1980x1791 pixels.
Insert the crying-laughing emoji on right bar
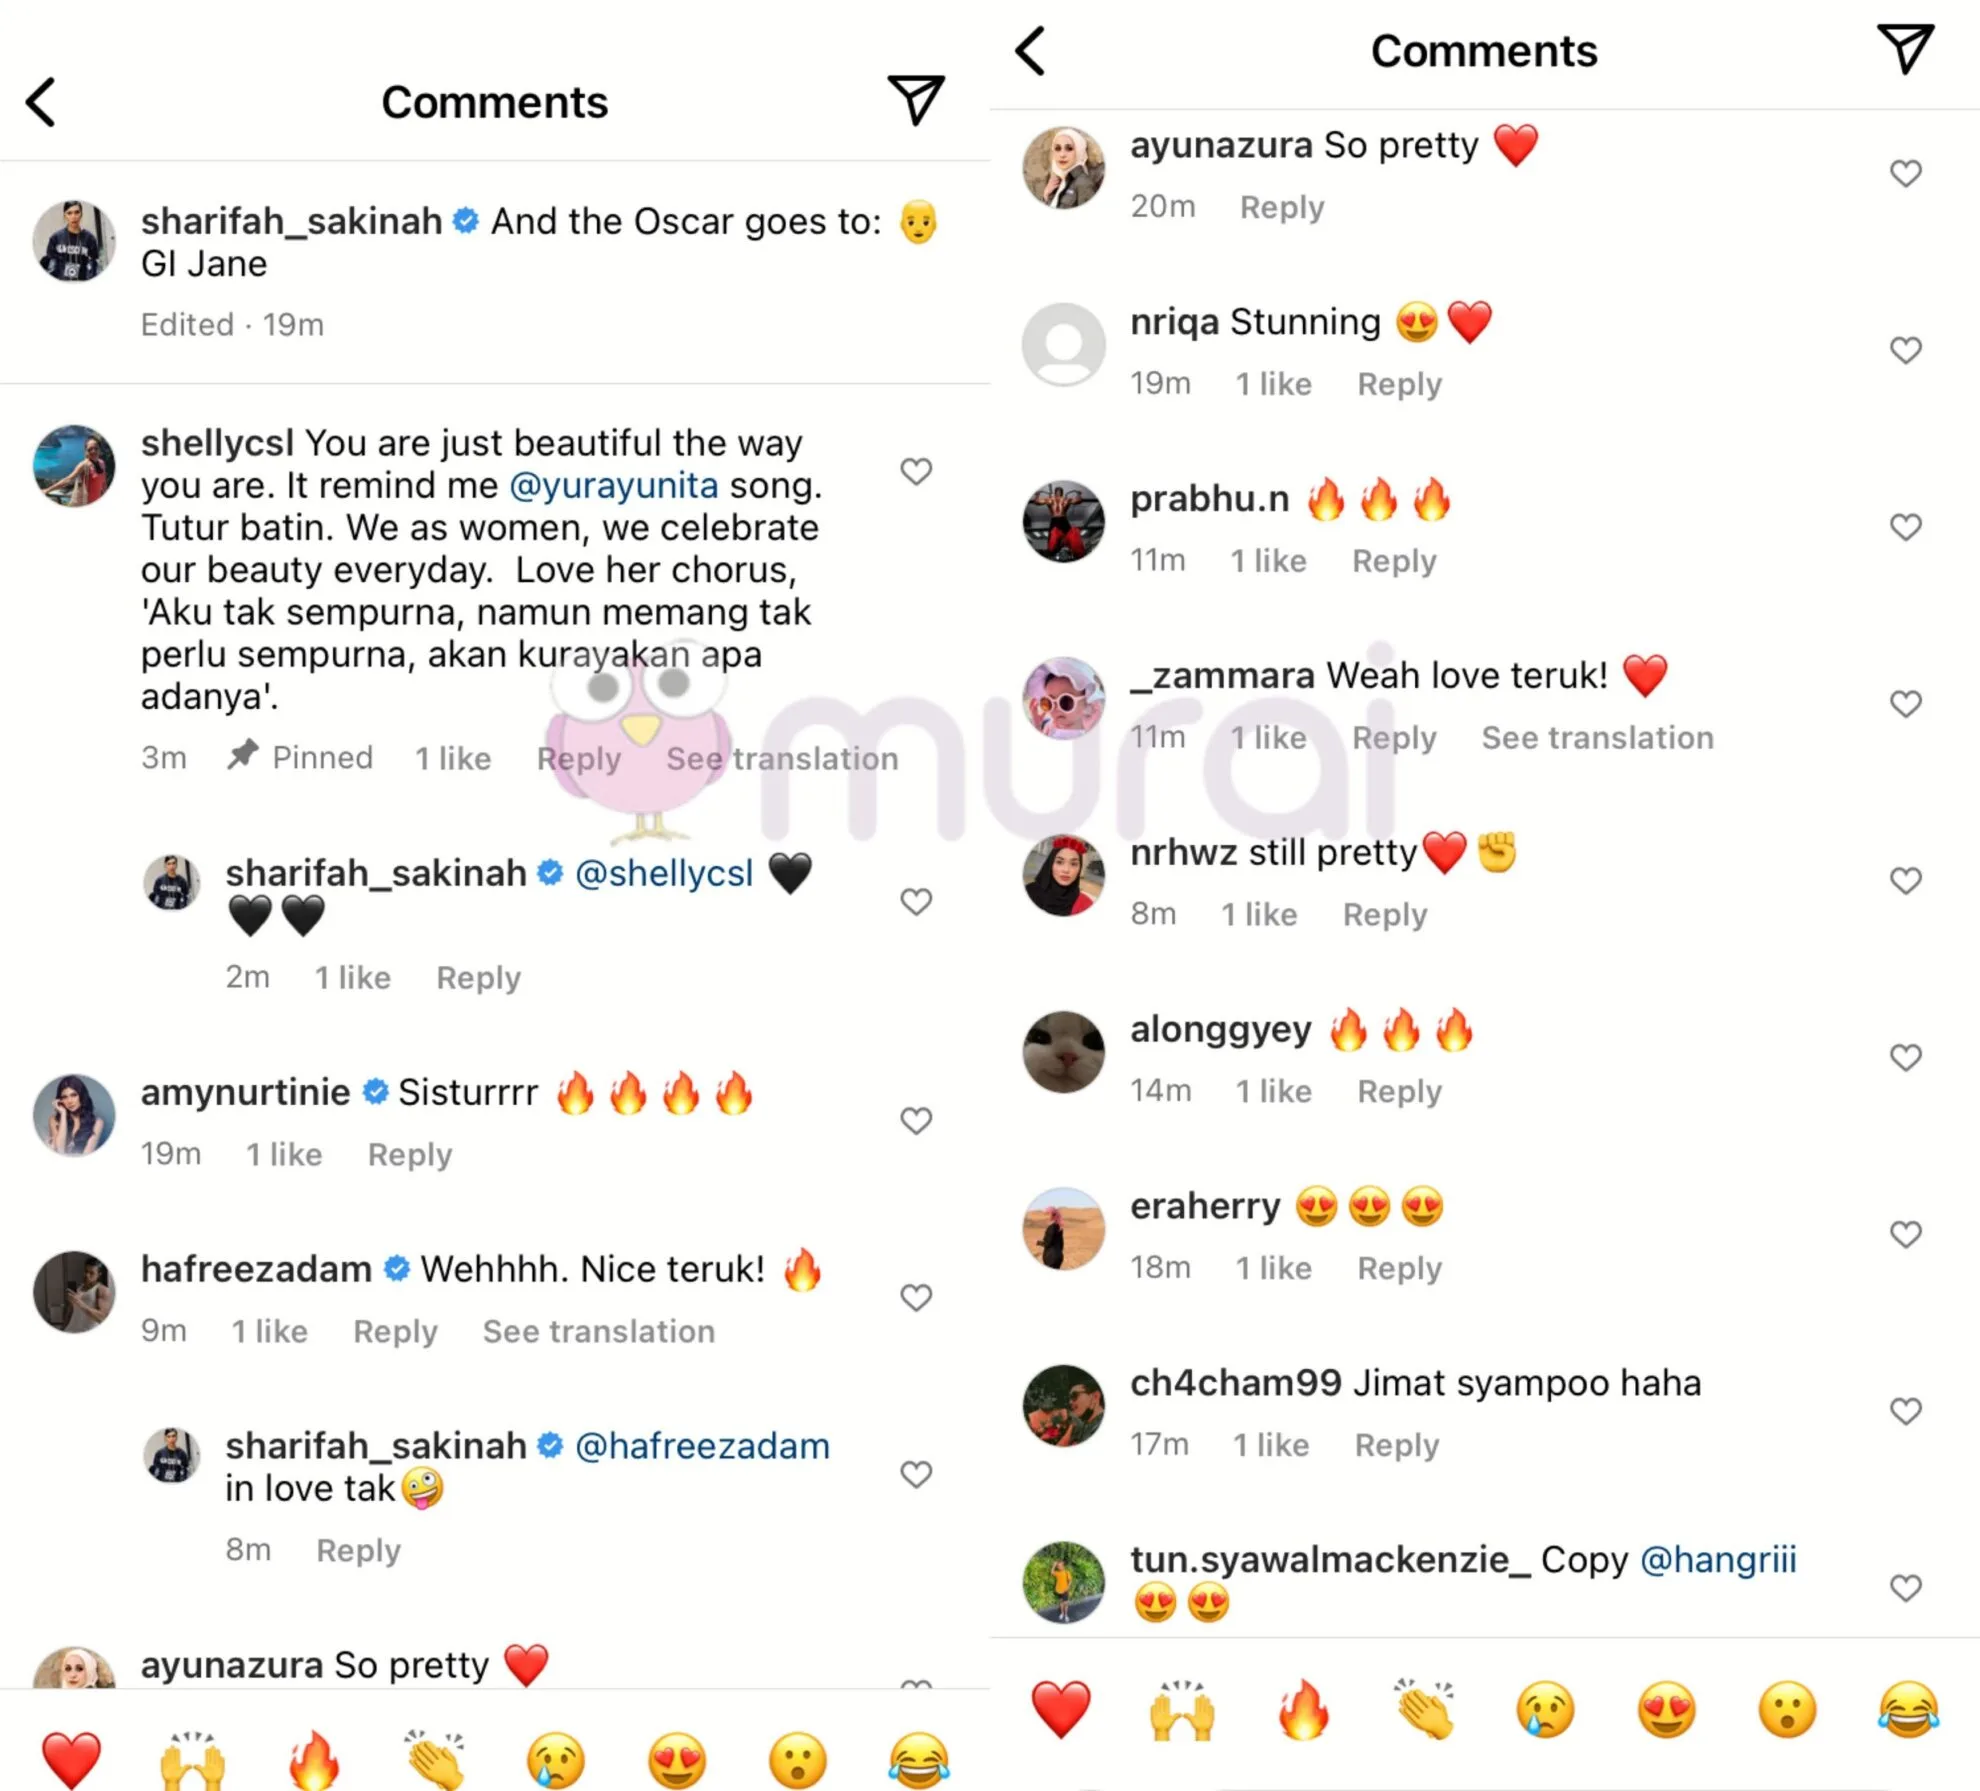(x=1908, y=1709)
